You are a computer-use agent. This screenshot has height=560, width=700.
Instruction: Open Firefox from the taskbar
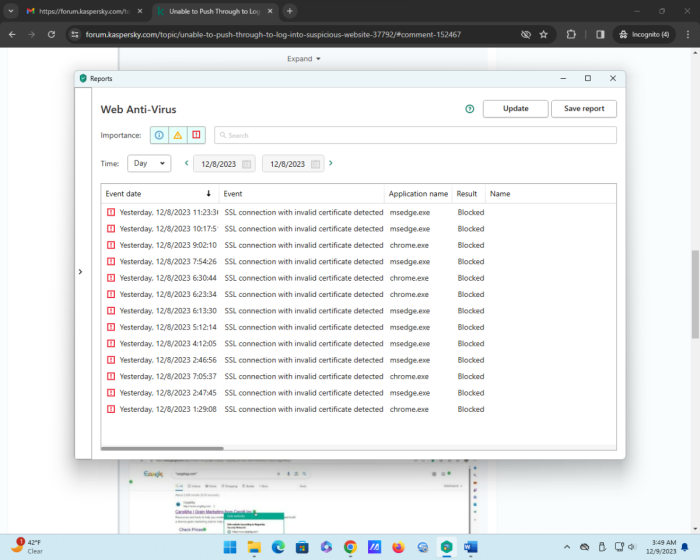[398, 547]
